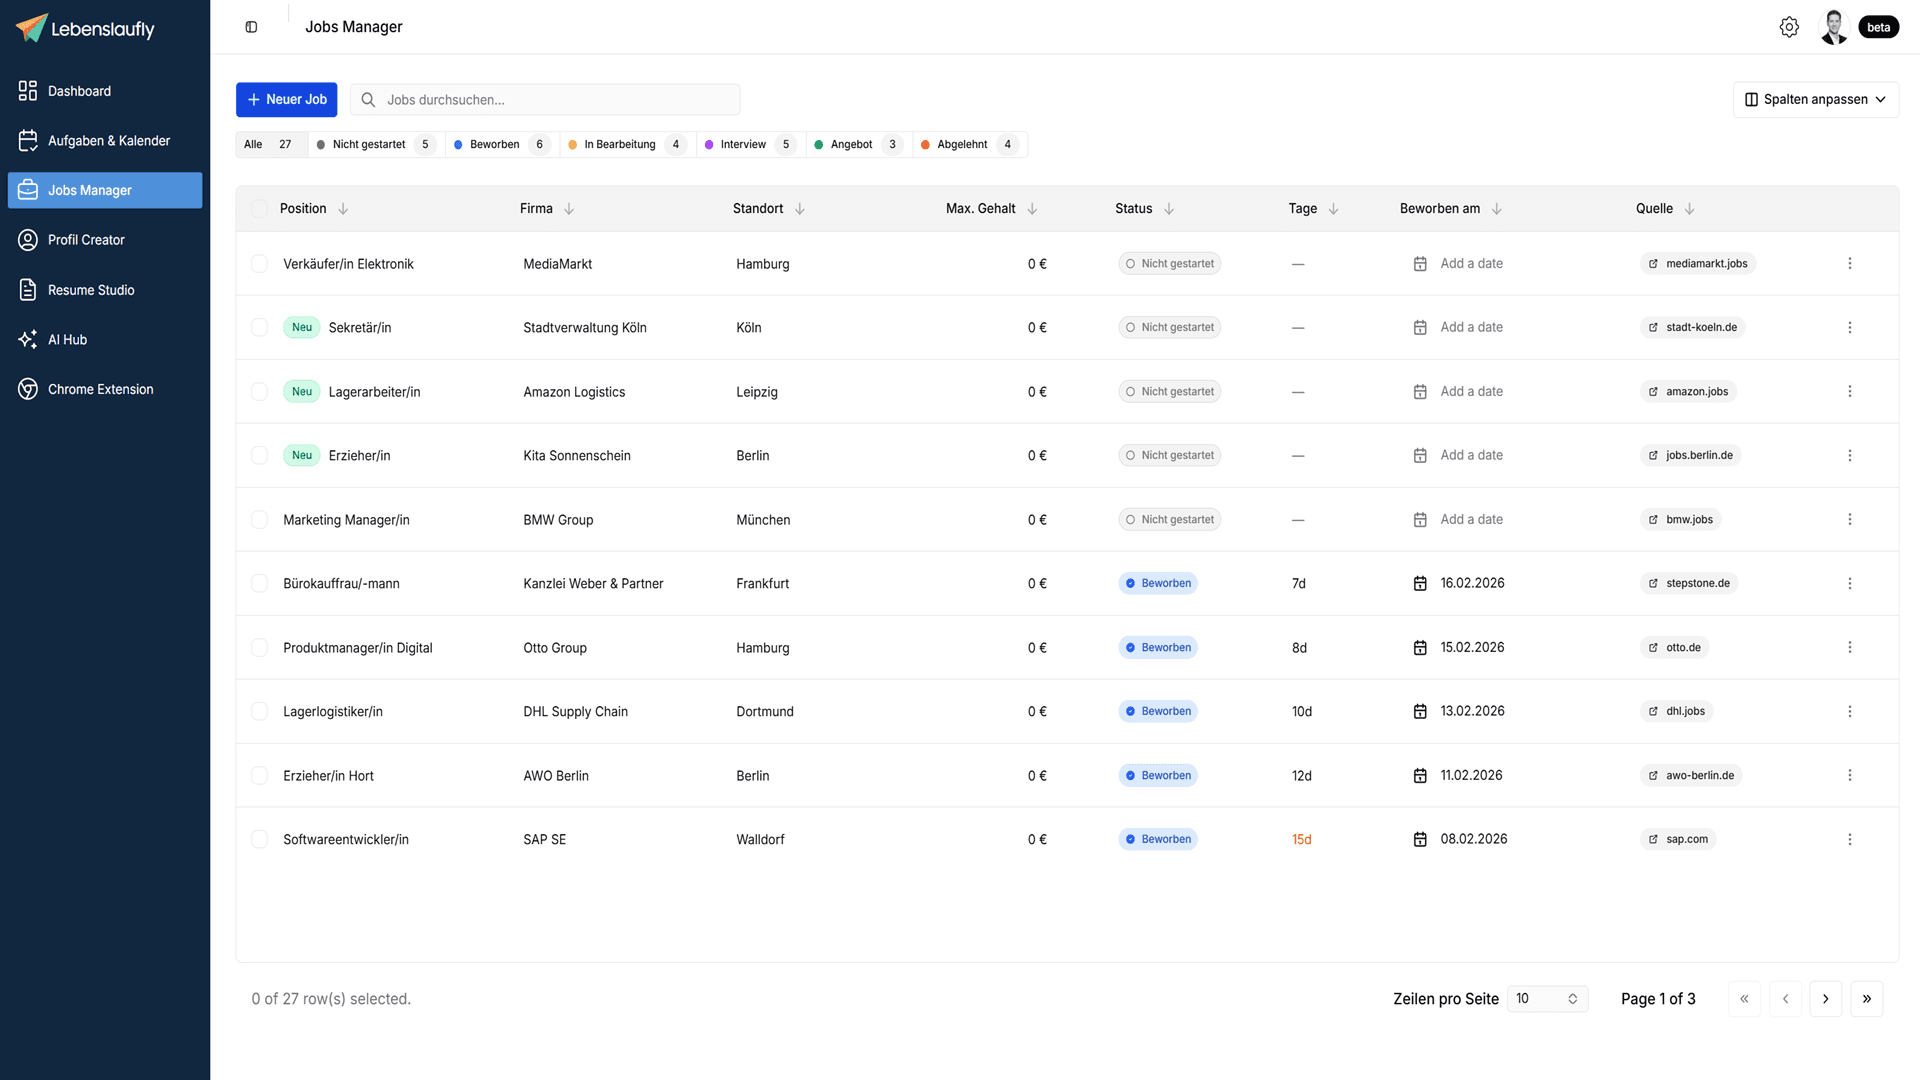Click the calendar icon beside 16.02.2026
The height and width of the screenshot is (1080, 1920).
pyautogui.click(x=1419, y=583)
